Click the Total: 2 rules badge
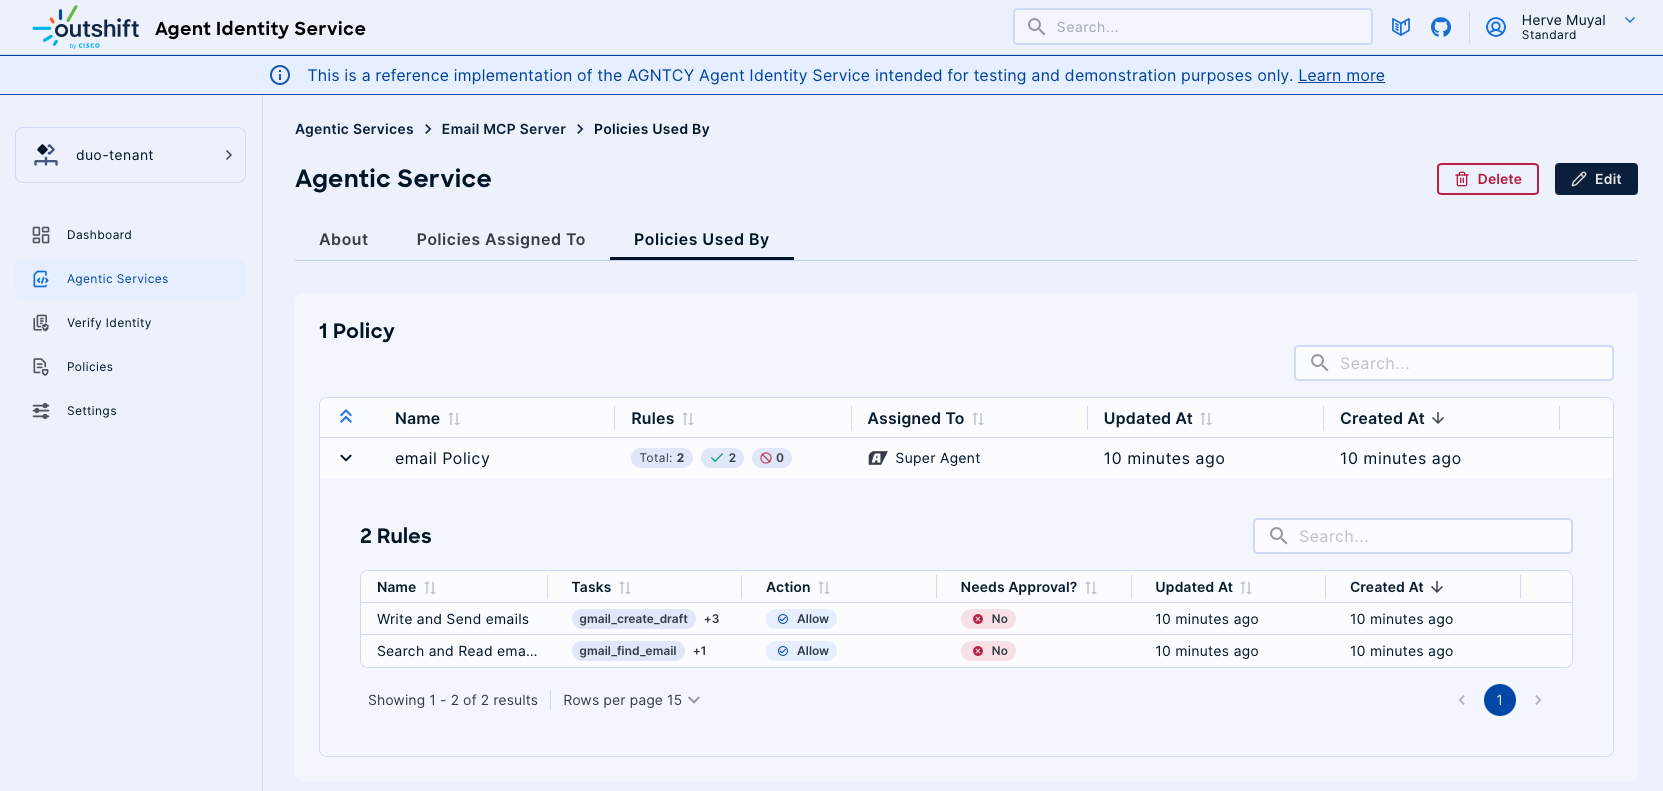The image size is (1663, 791). [x=662, y=458]
